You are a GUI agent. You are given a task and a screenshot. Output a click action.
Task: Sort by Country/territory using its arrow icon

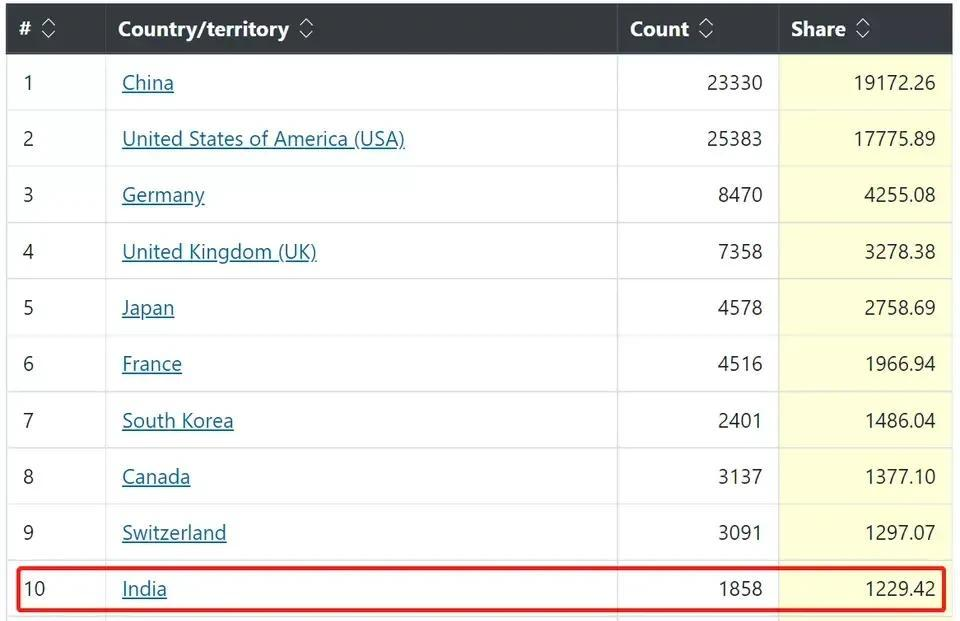[306, 29]
